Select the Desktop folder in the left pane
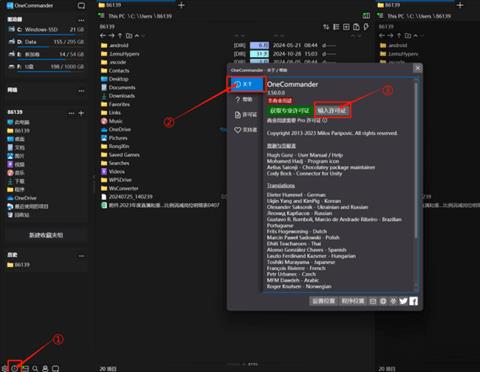The image size is (480, 372). [115, 79]
